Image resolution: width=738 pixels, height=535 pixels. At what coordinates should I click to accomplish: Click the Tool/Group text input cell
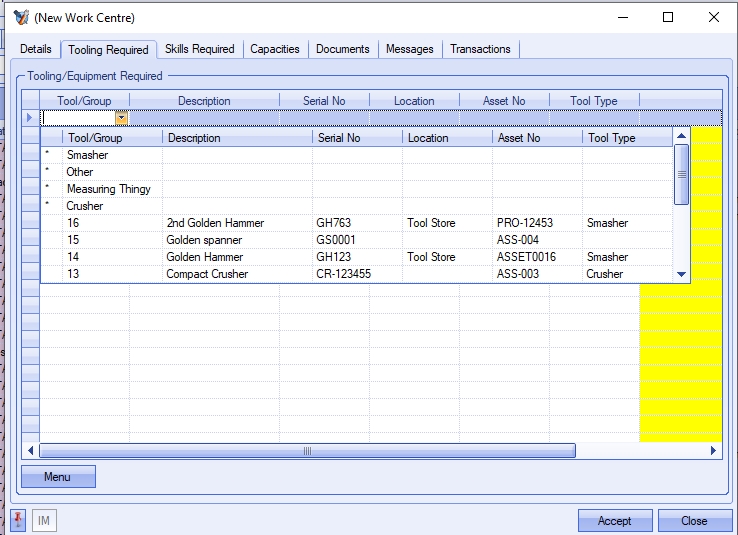[x=78, y=118]
